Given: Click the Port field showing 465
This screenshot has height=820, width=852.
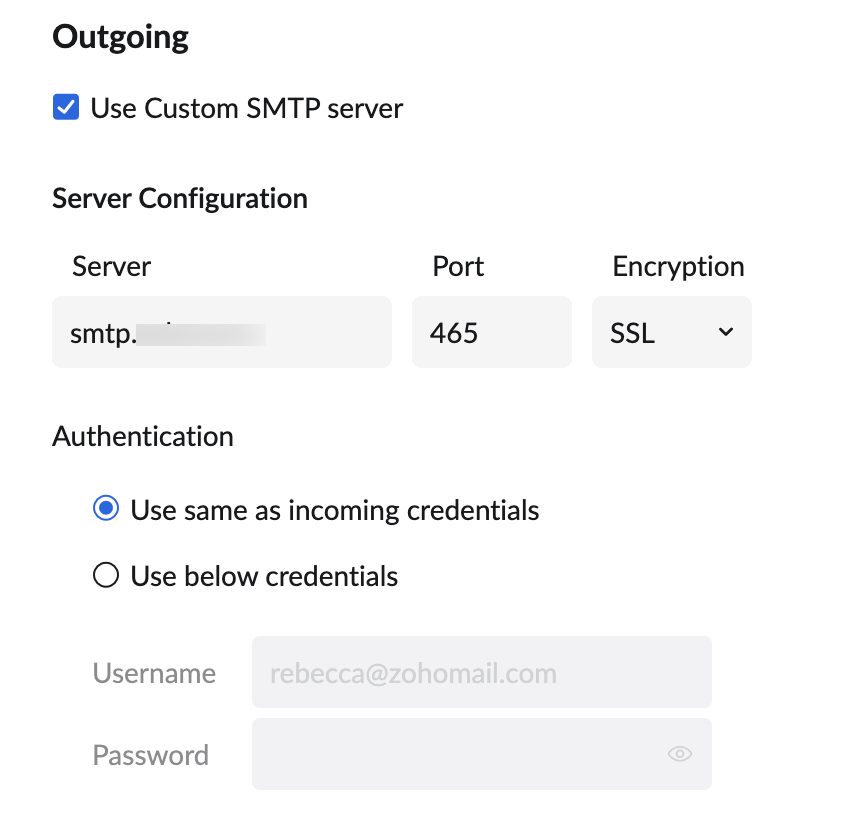Looking at the screenshot, I should tap(491, 332).
